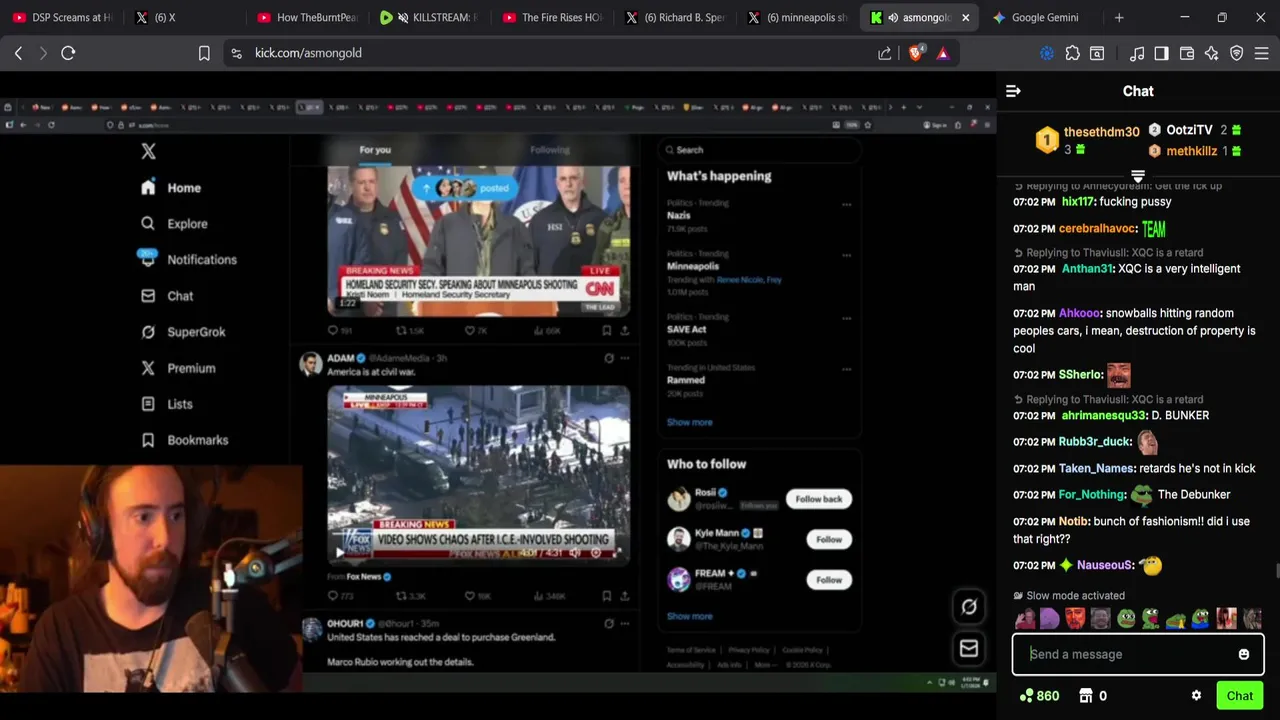
Task: Show more trends under What's happening
Action: [690, 422]
